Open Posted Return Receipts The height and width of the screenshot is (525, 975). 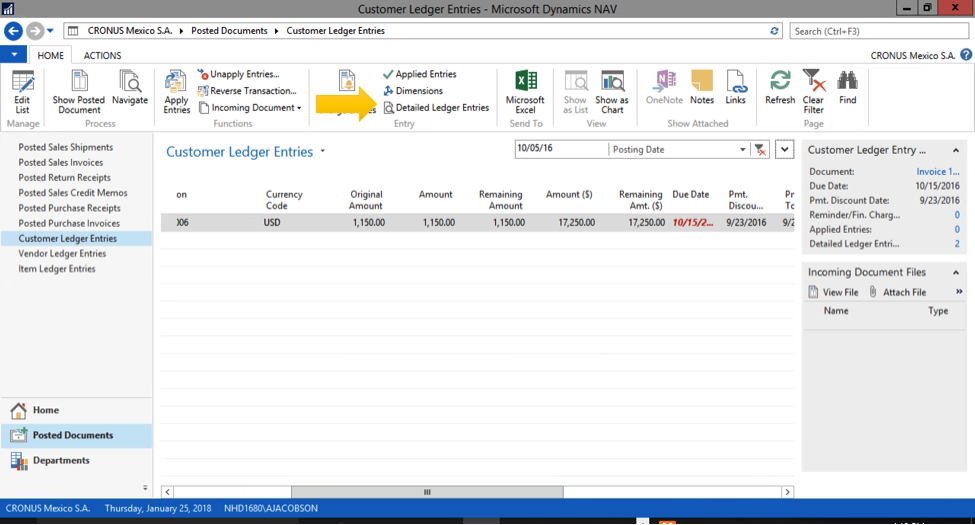click(x=65, y=178)
